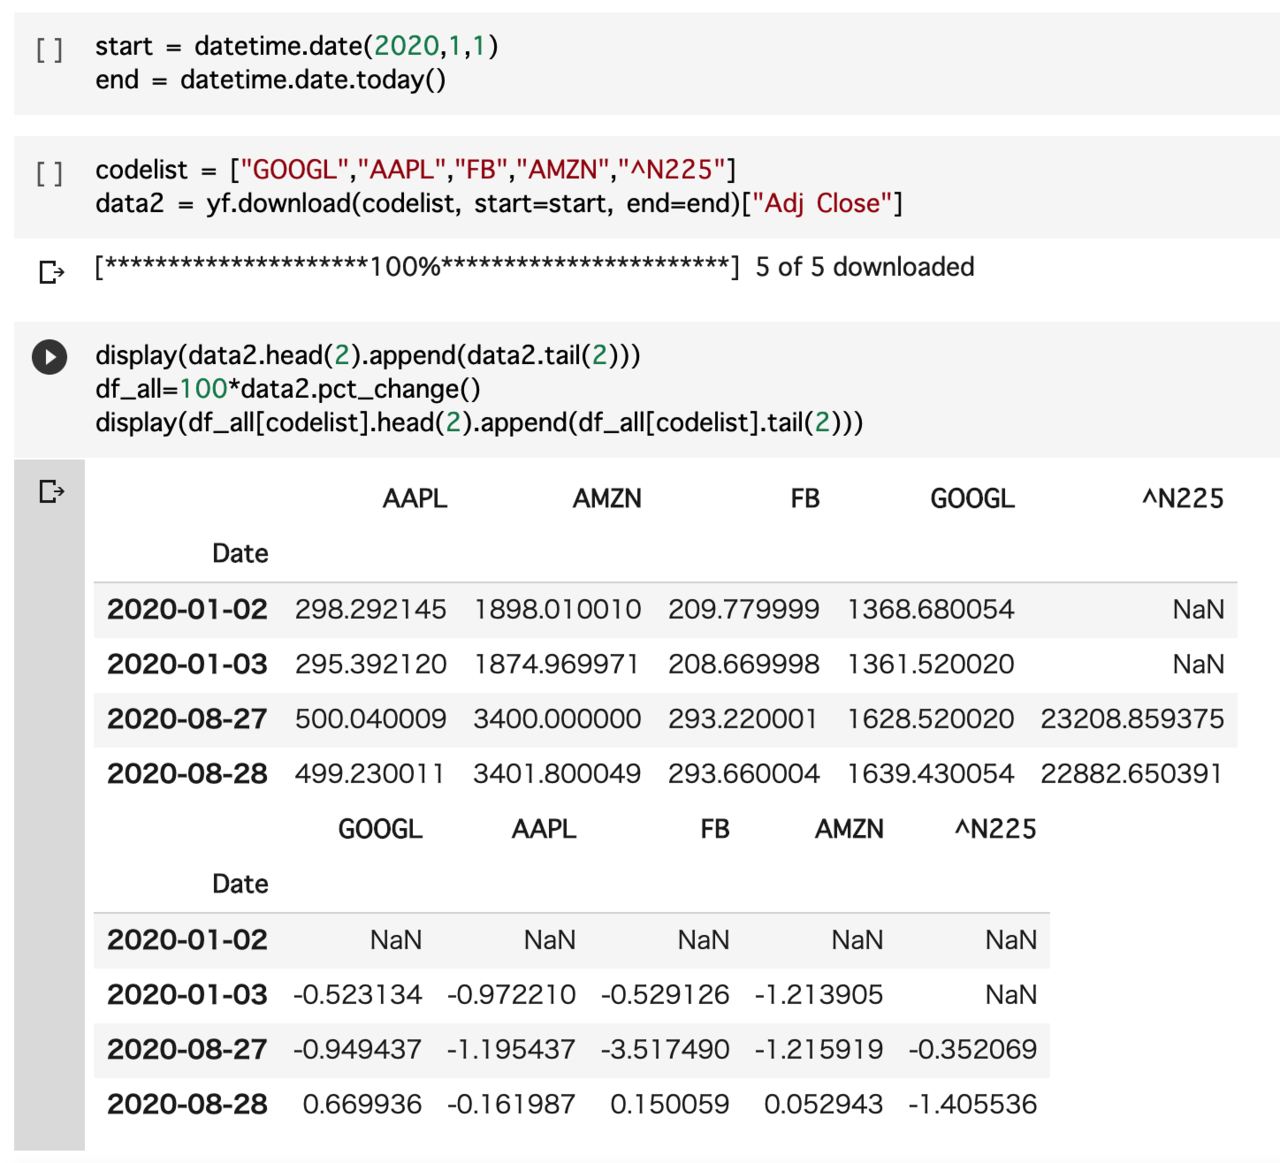Click cell value 22882.650391

point(1132,774)
